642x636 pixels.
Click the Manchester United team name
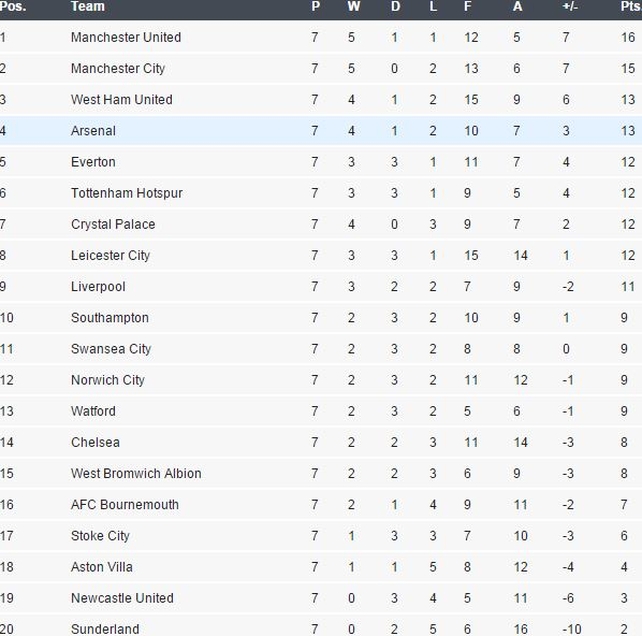click(126, 37)
